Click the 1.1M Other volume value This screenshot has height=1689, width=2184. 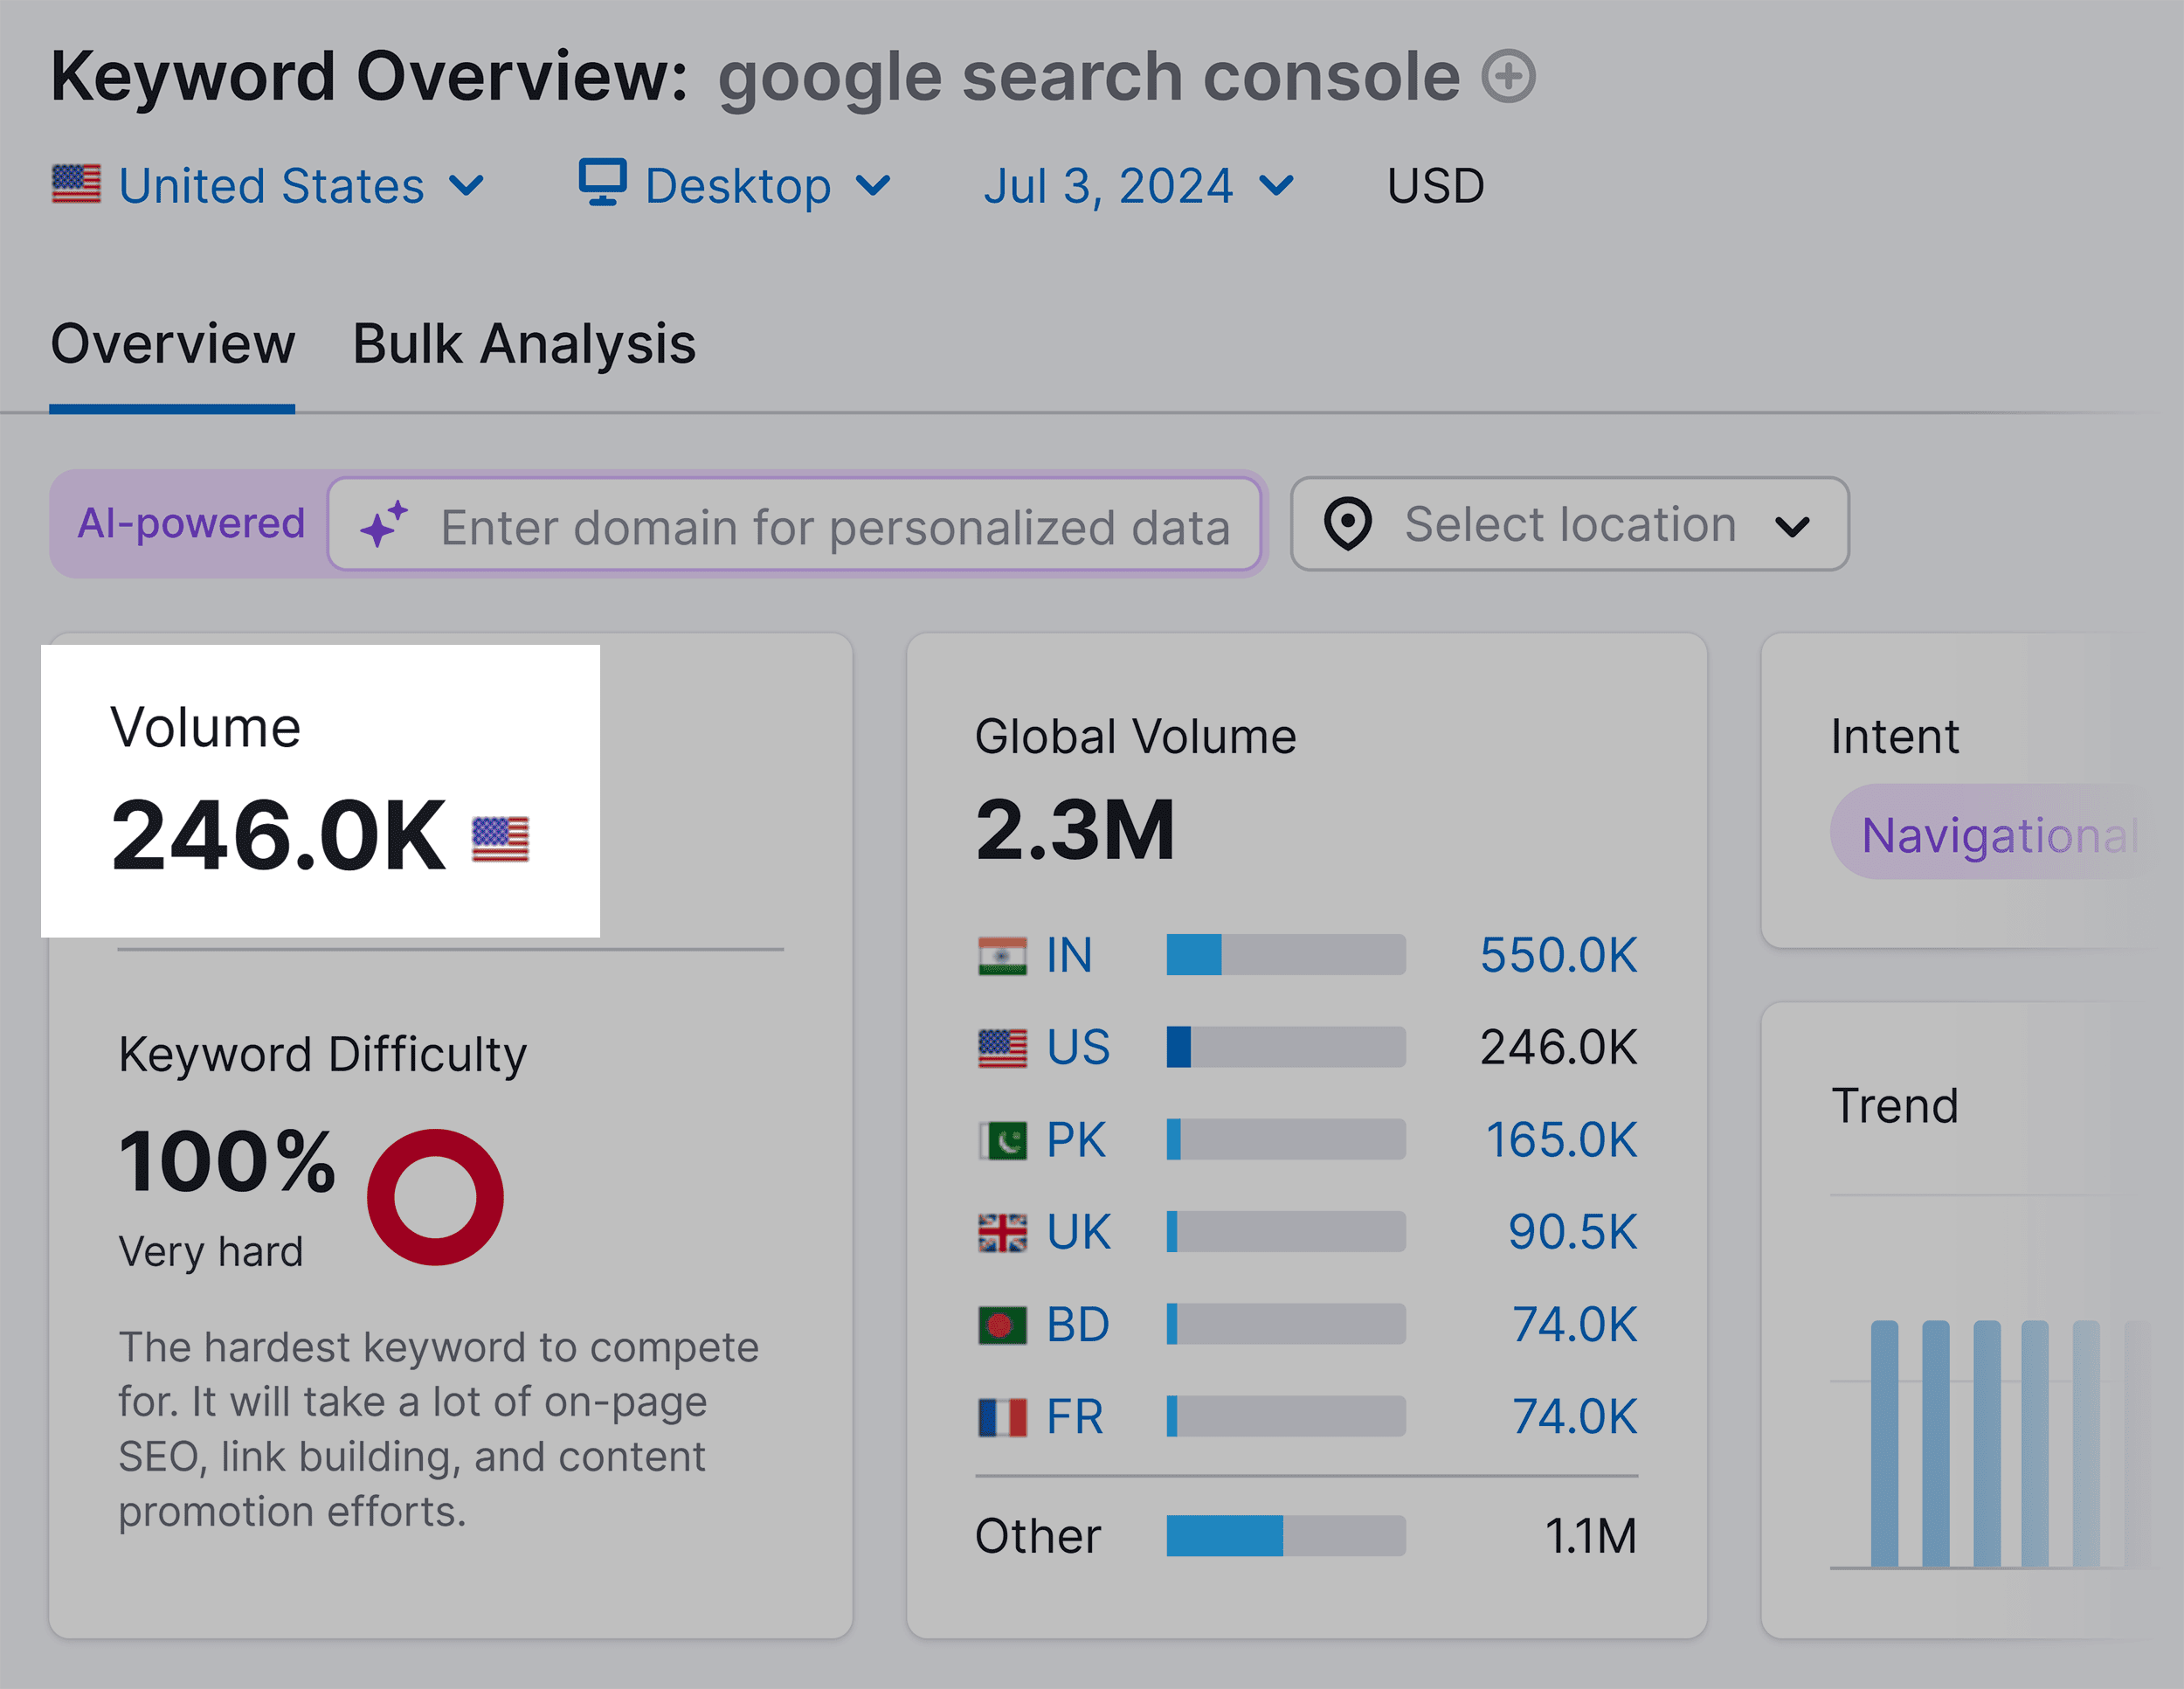[x=1590, y=1536]
